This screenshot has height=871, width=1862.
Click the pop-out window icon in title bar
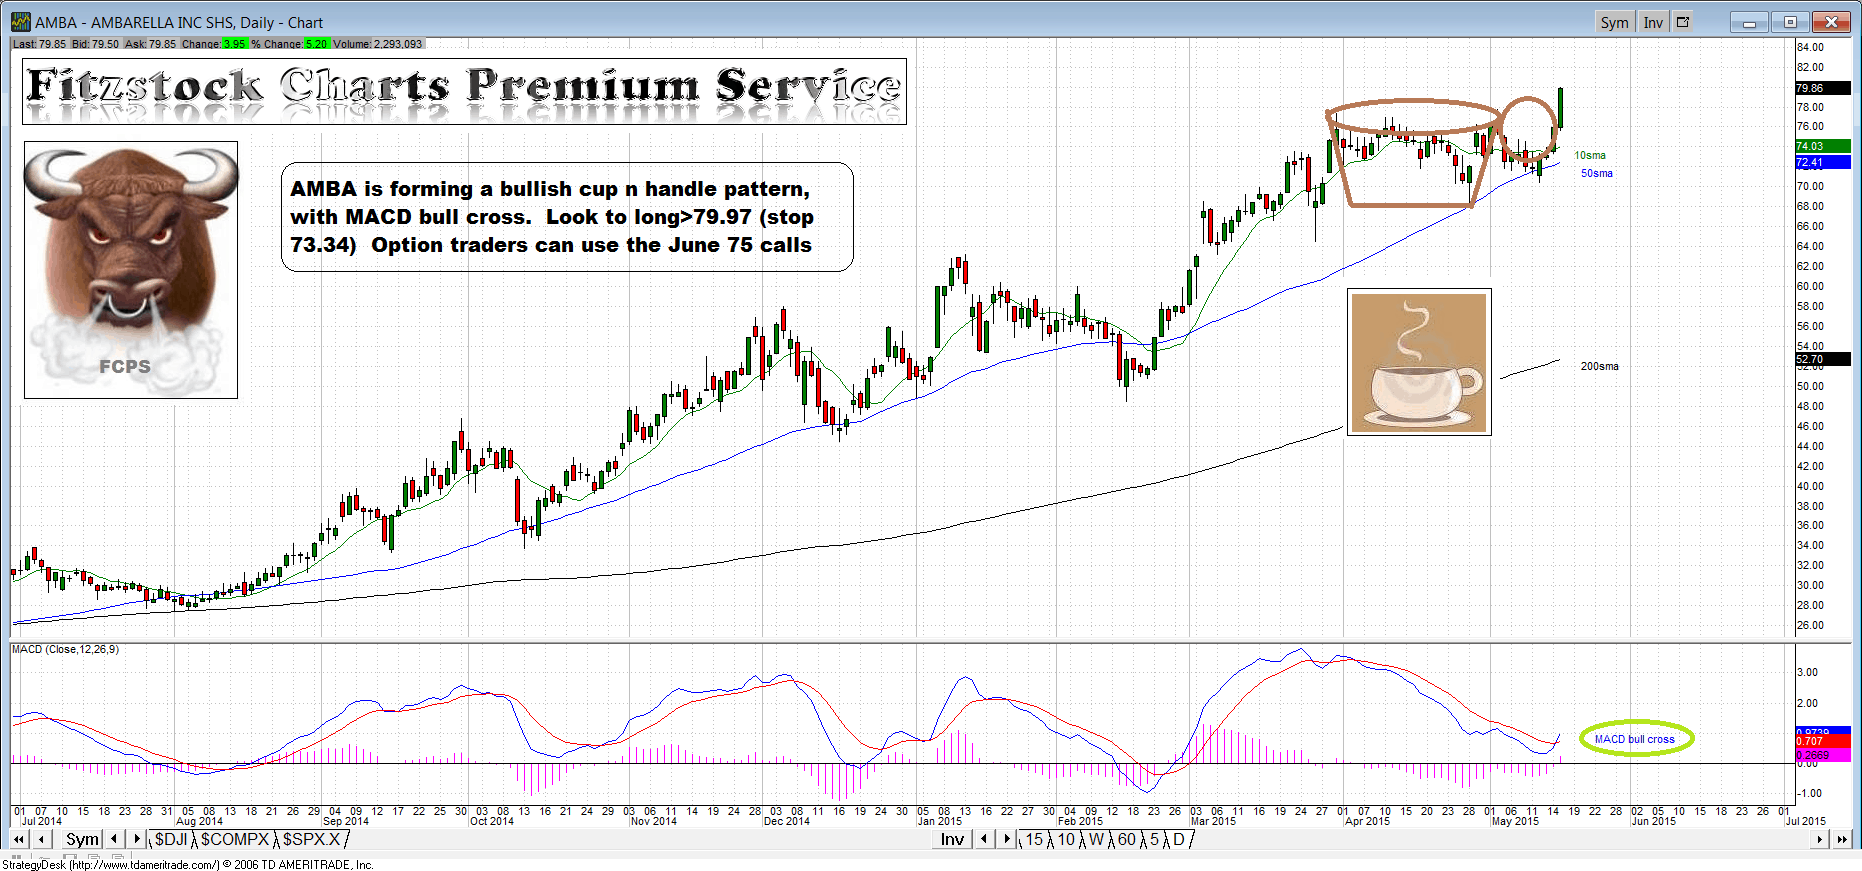point(1683,22)
